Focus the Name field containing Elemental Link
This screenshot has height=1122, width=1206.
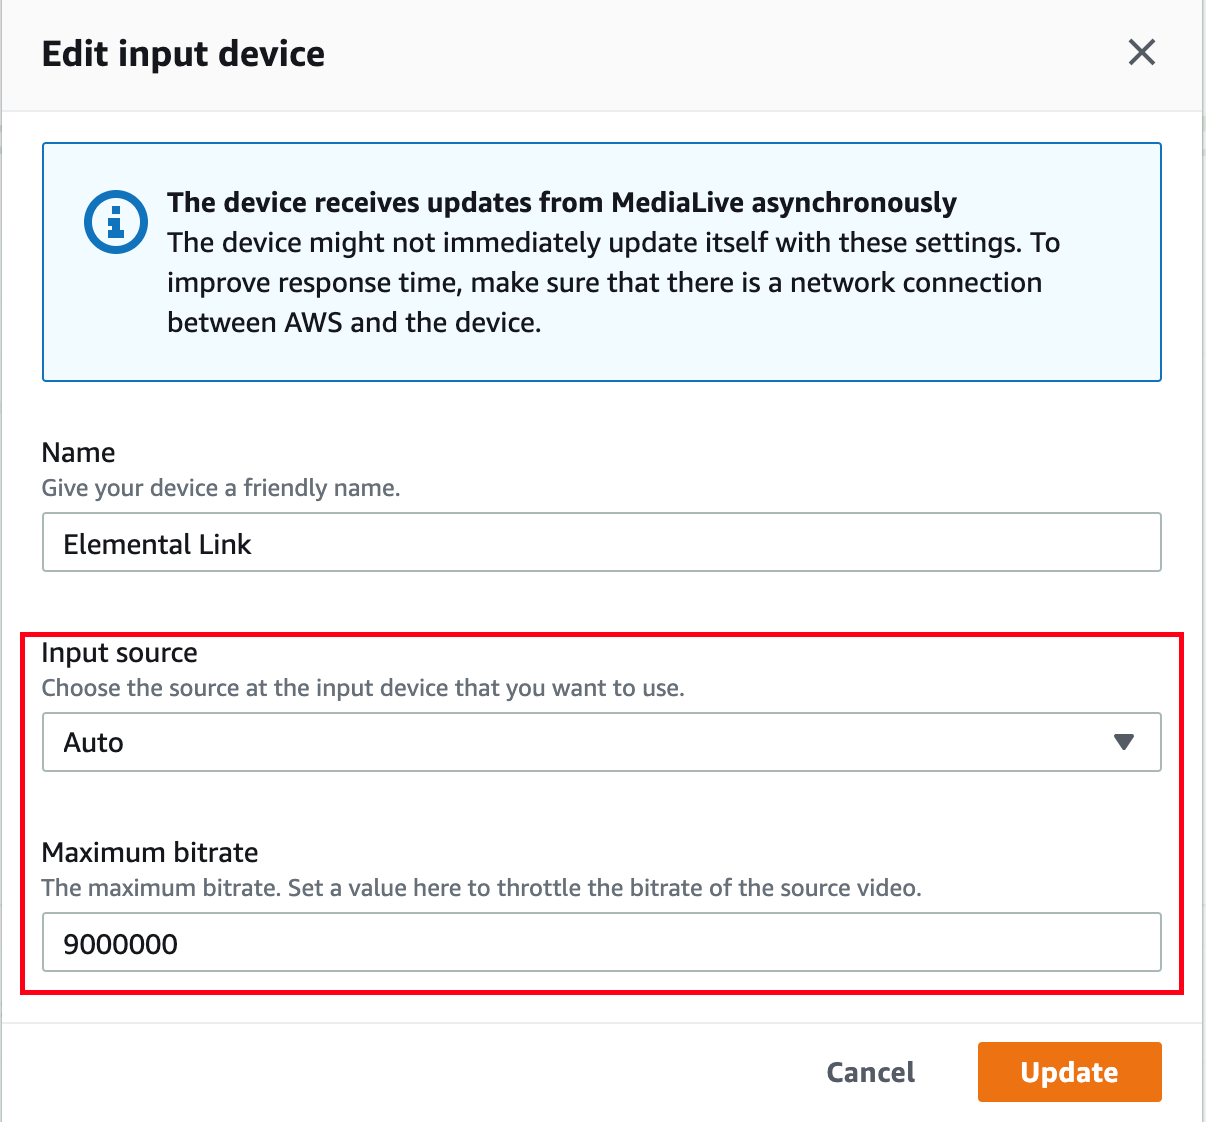[x=601, y=542]
